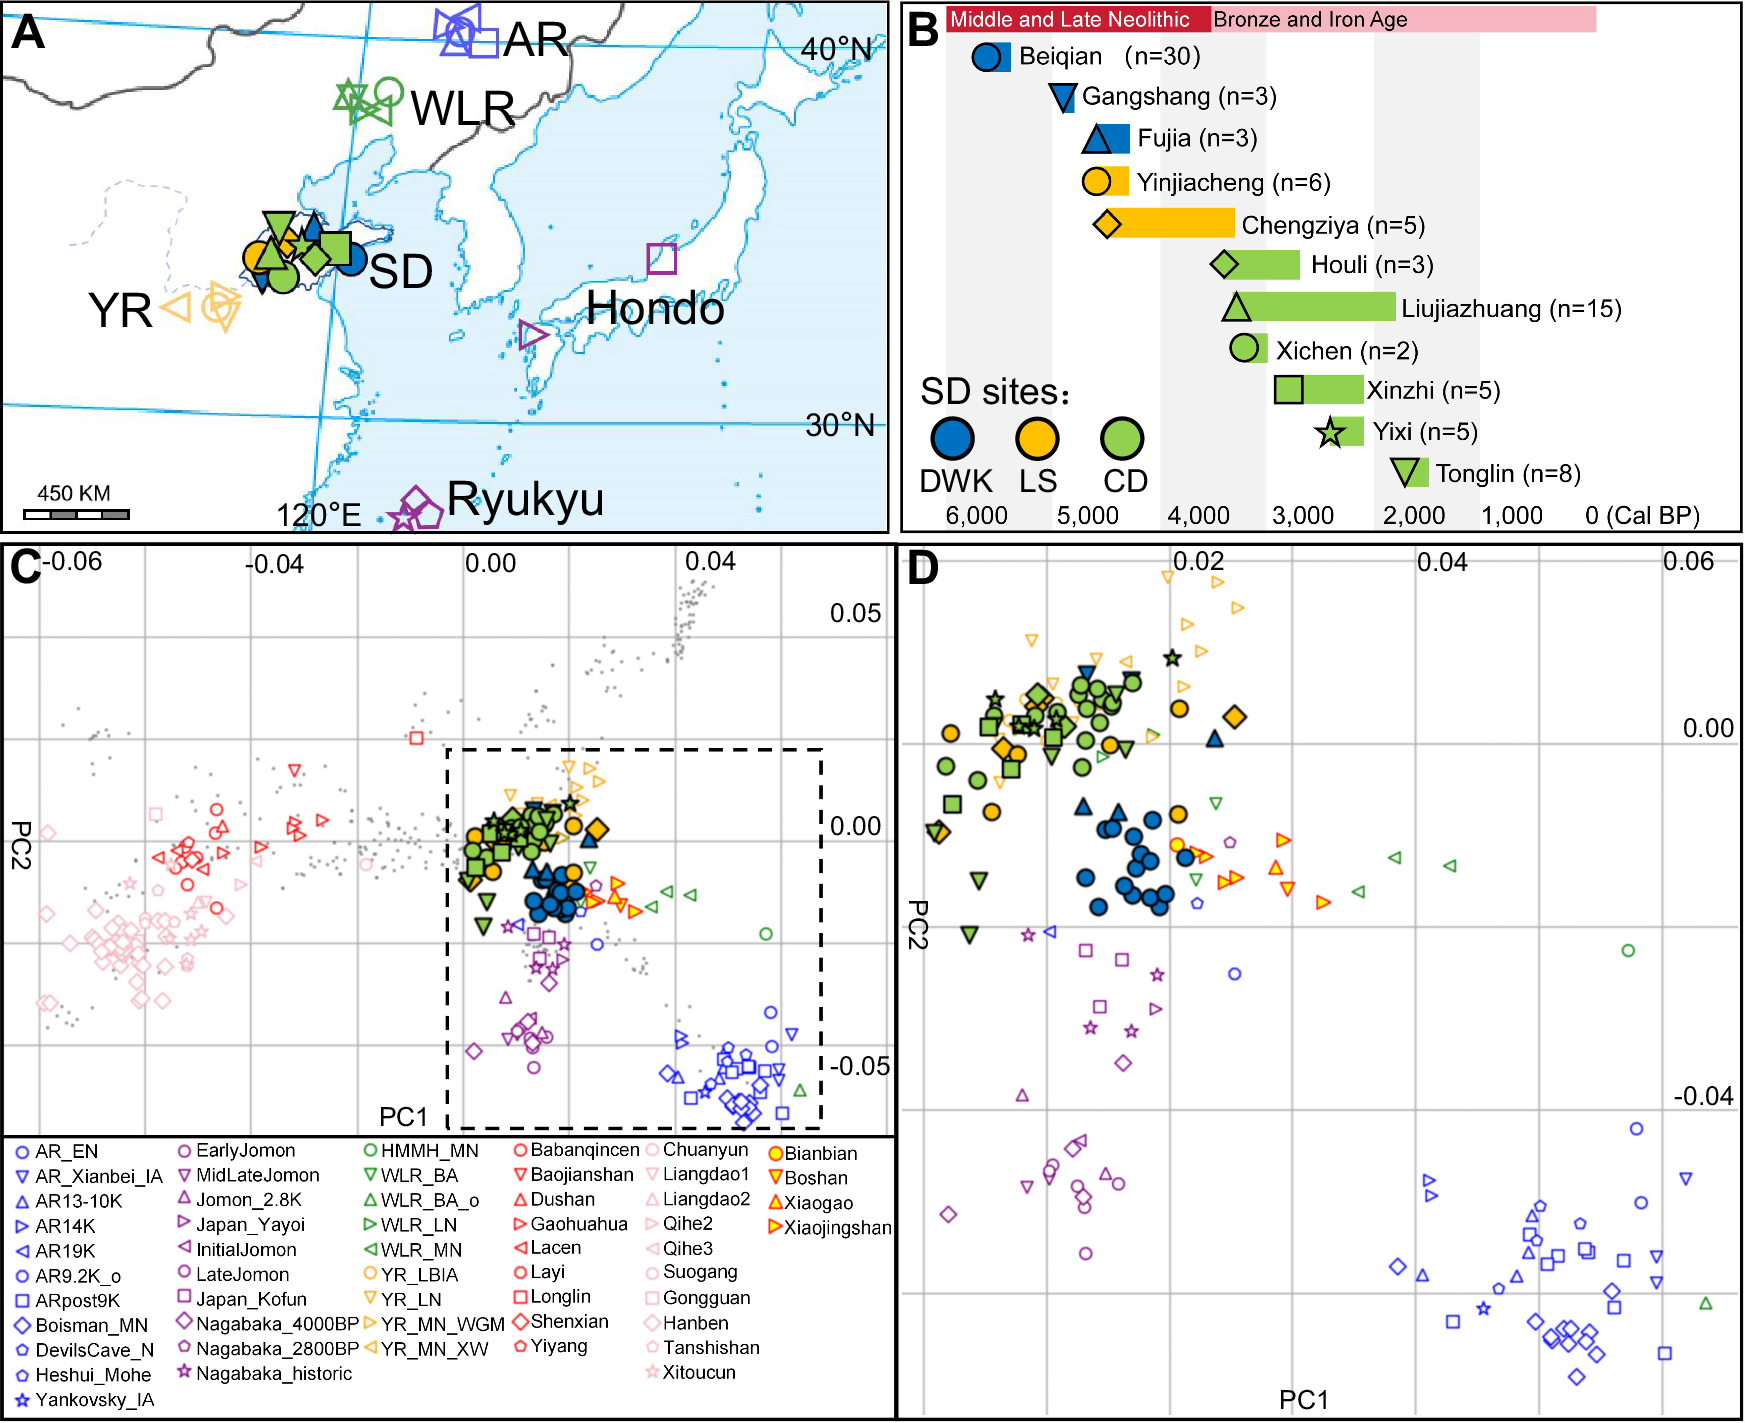Click the green square marker beside Xinzhi
1745x1423 pixels.
tap(1288, 389)
